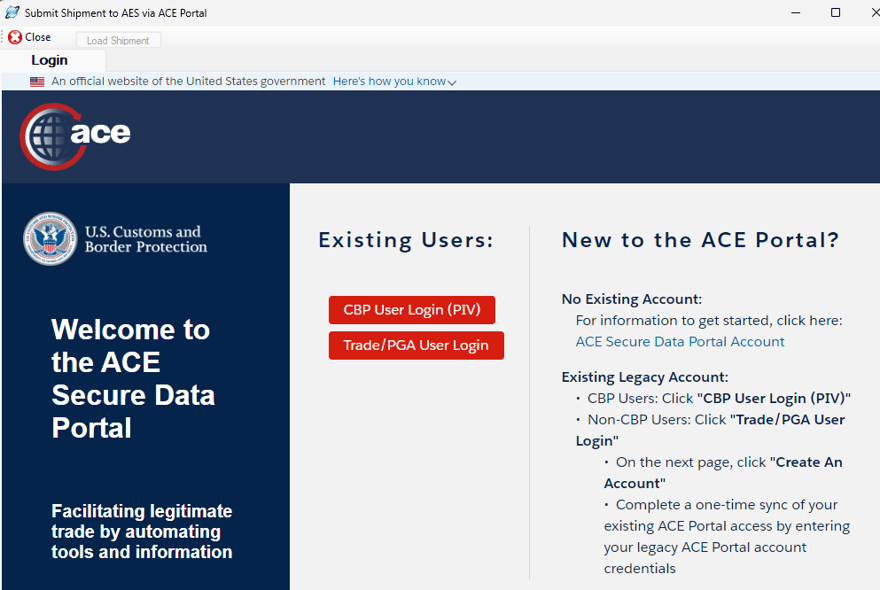Click the "Existing Users:" heading
The height and width of the screenshot is (590, 880).
[406, 240]
